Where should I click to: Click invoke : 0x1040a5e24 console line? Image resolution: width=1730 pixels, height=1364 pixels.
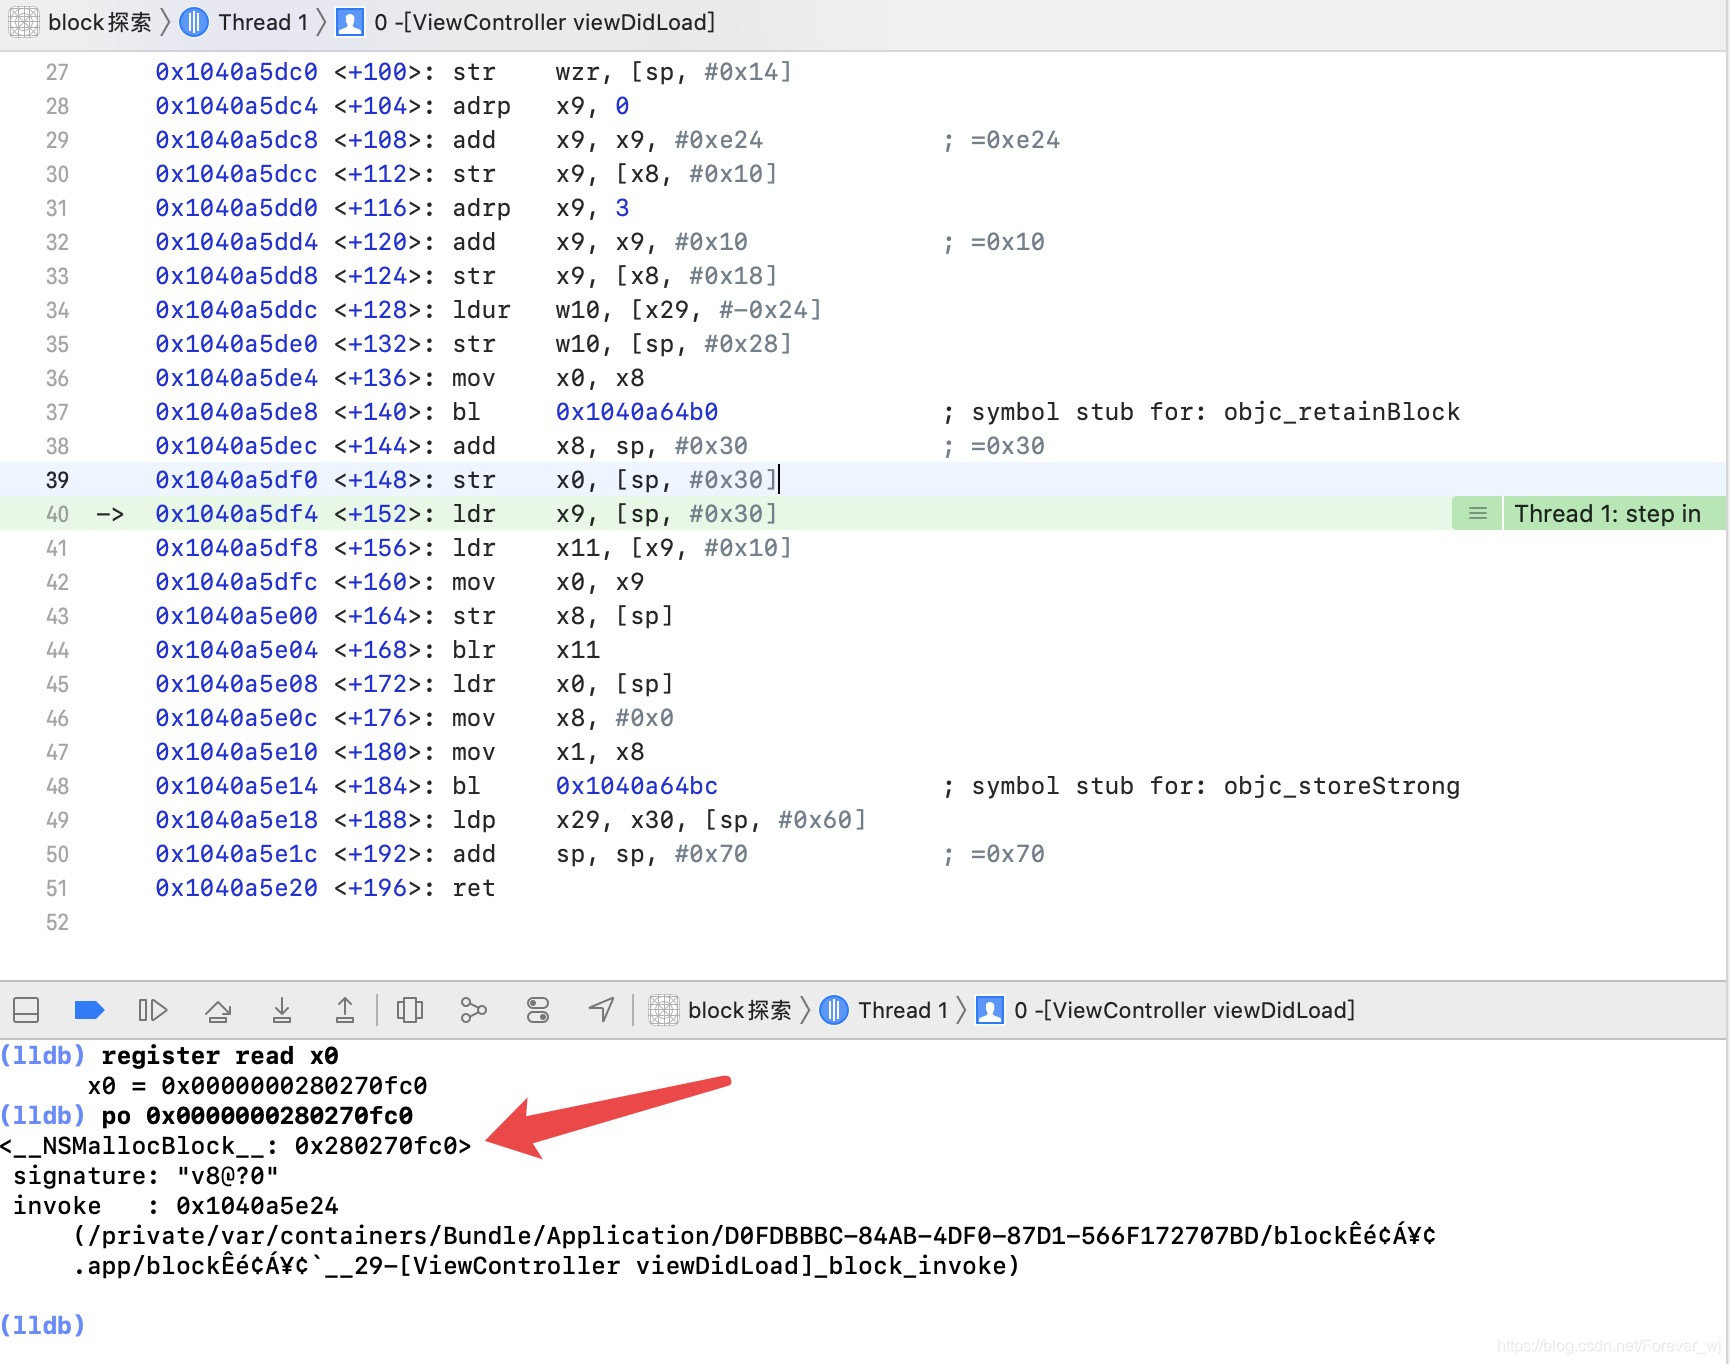176,1206
